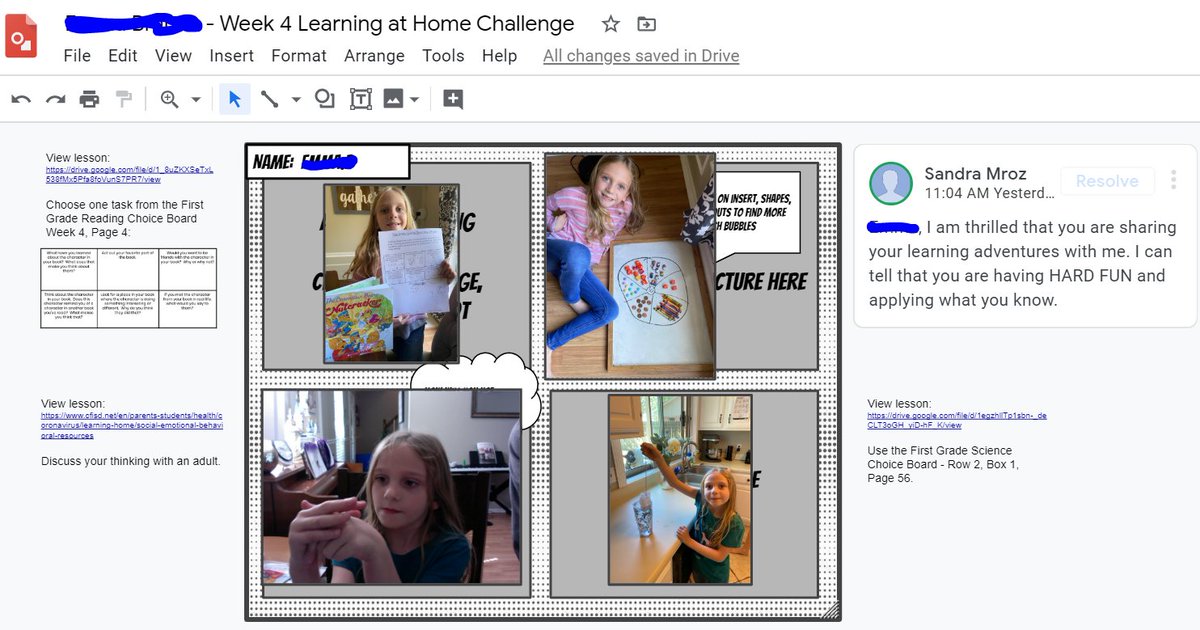Click All changes saved in Drive
The width and height of the screenshot is (1200, 630).
coord(641,56)
